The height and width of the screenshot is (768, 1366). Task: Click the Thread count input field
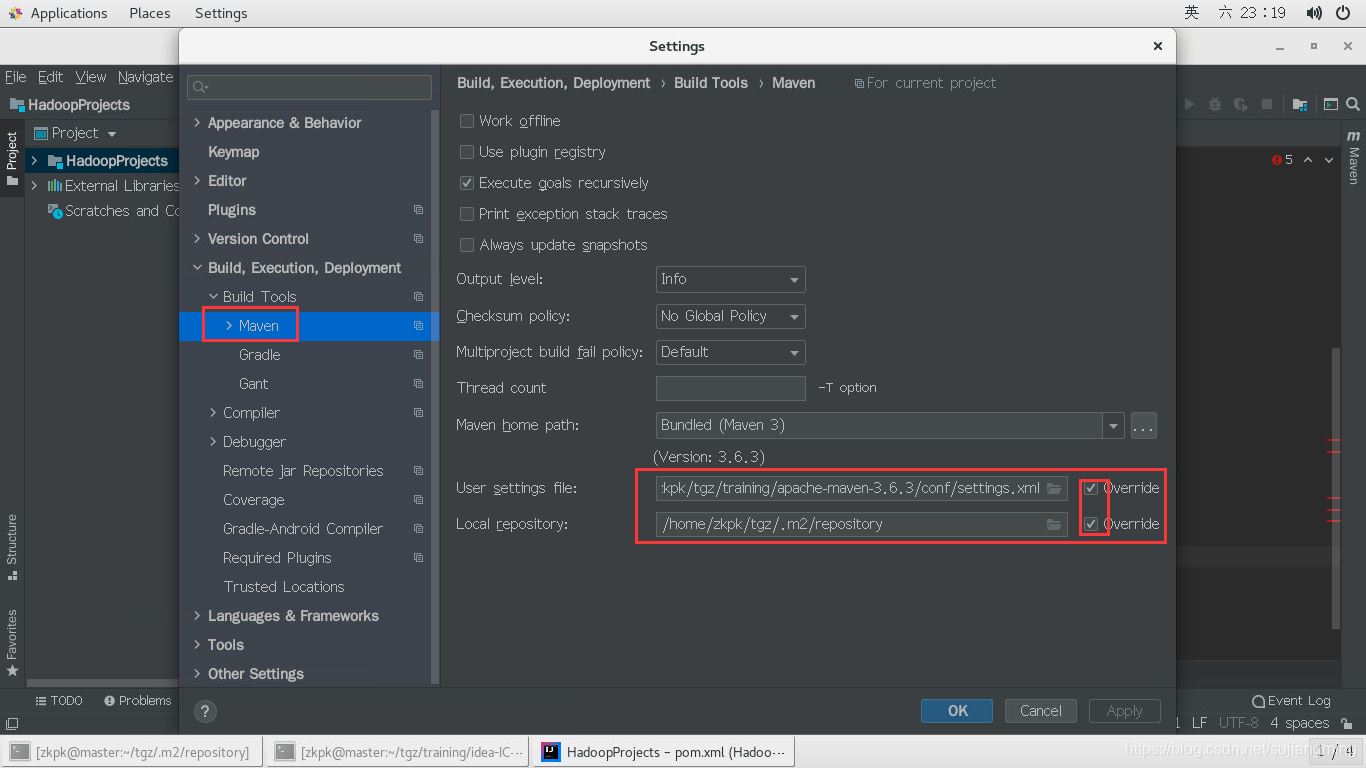coord(730,388)
